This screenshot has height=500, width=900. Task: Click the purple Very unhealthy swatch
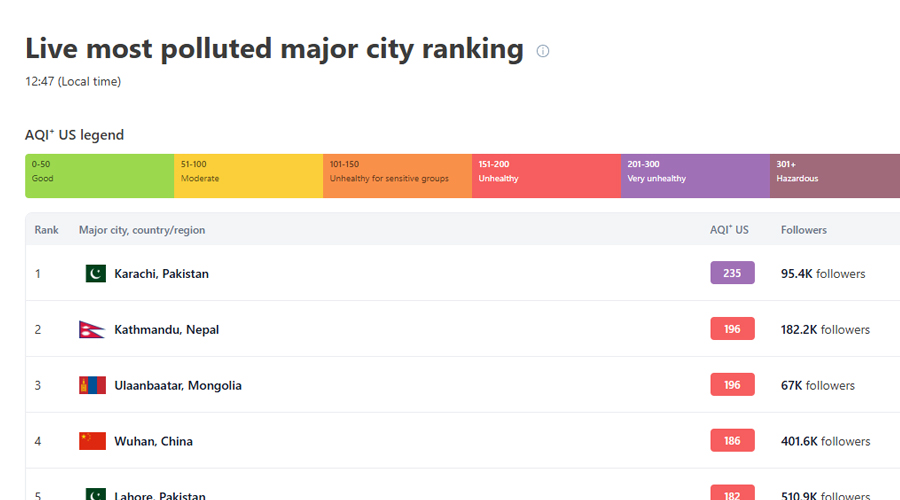click(x=695, y=176)
